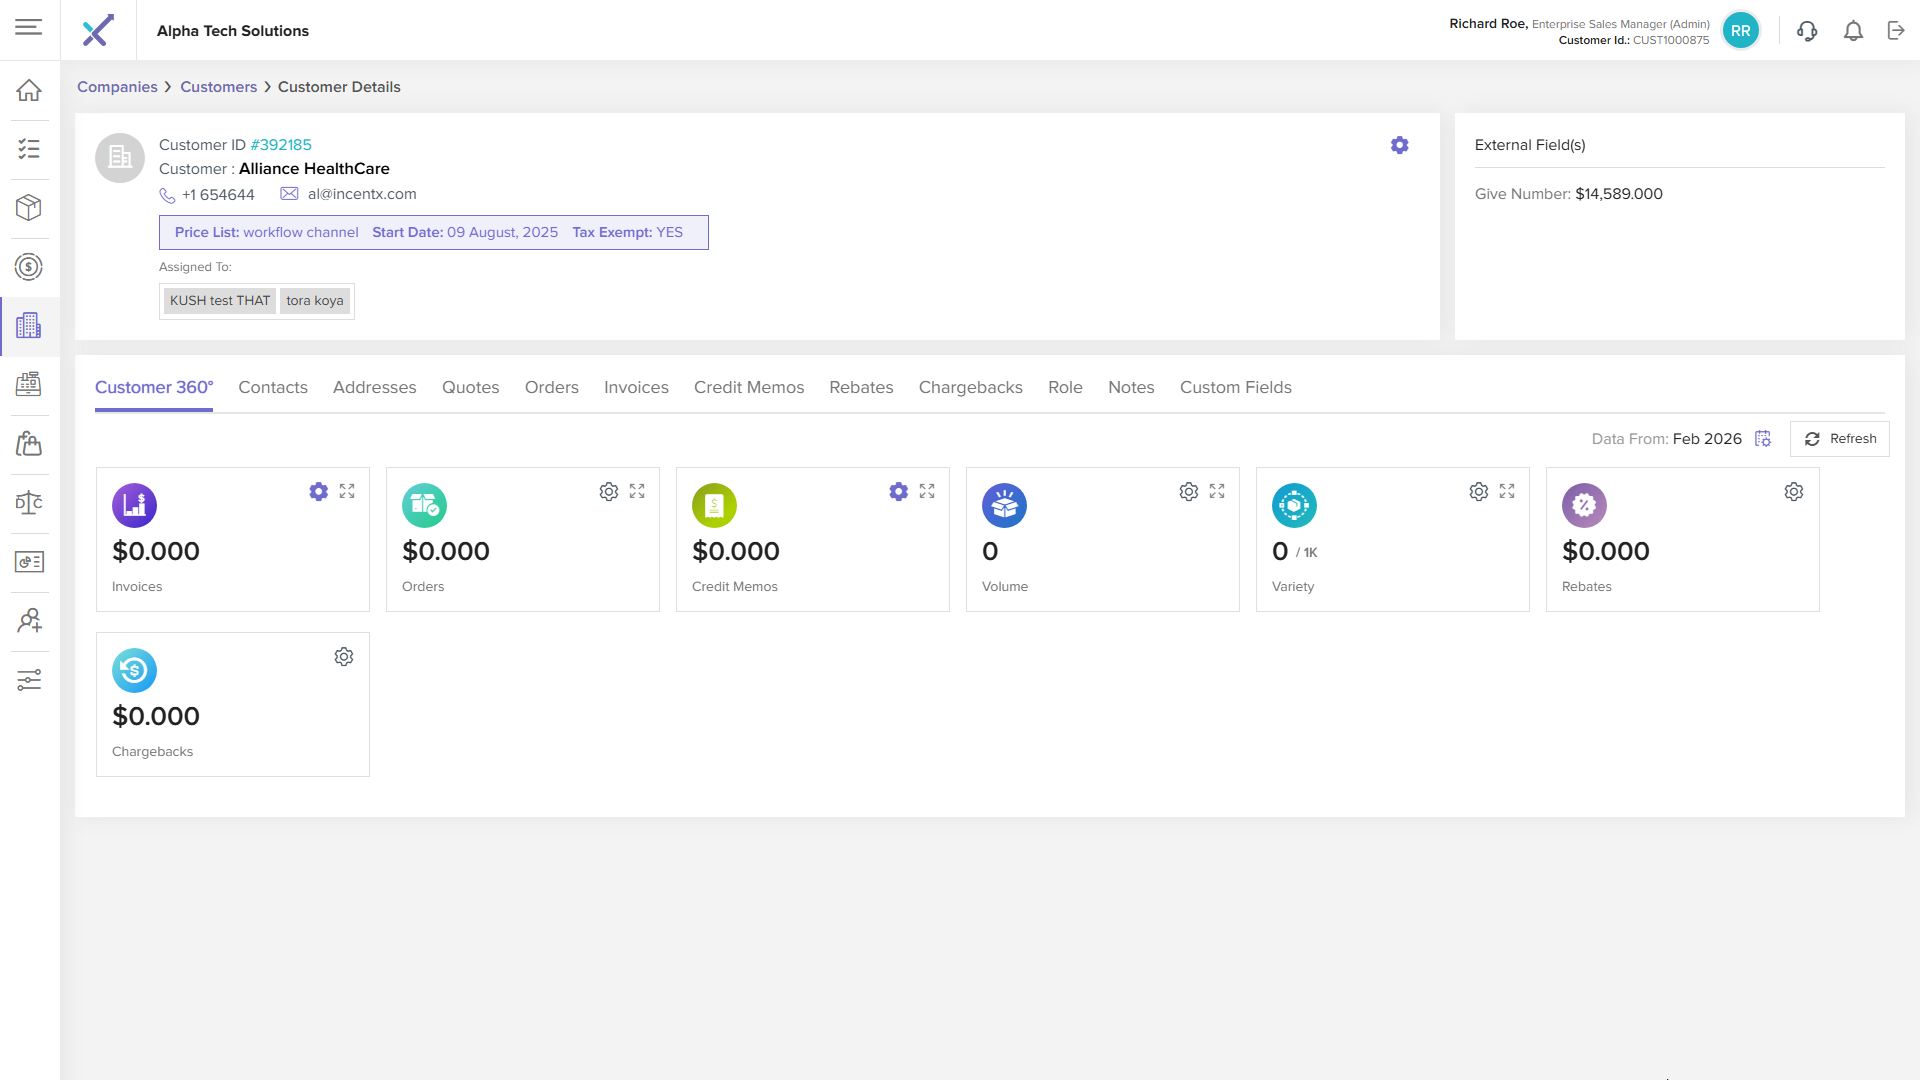This screenshot has width=1920, height=1080.
Task: Open the balance scale icon in the sidebar
Action: point(29,503)
